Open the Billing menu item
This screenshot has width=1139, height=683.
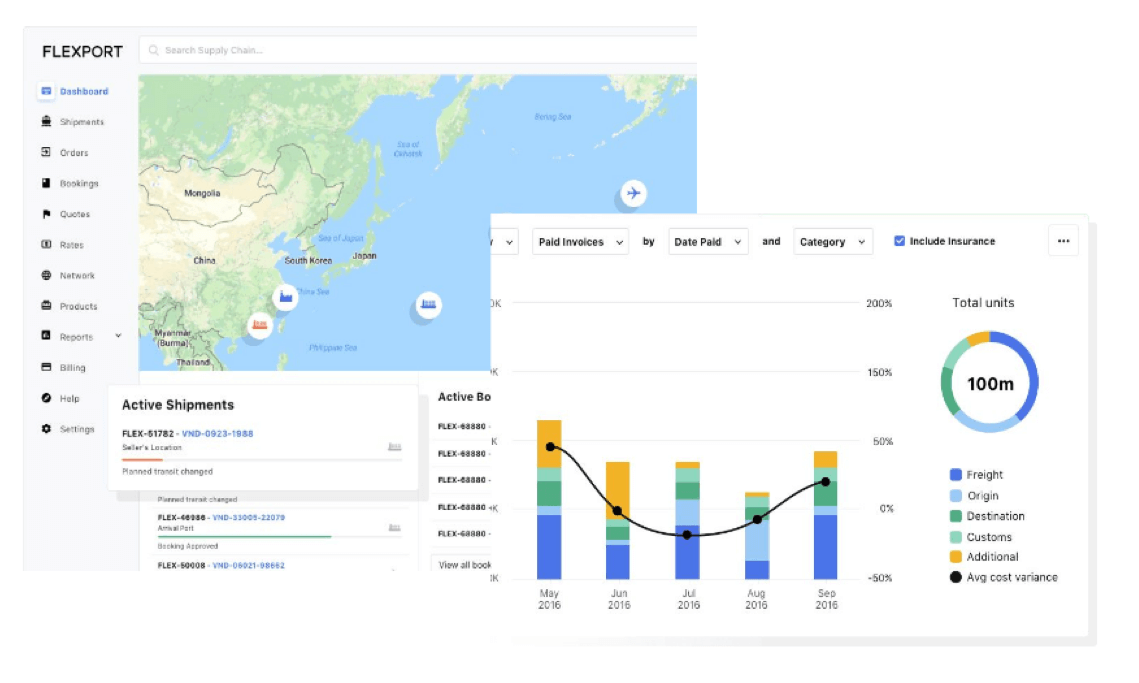pyautogui.click(x=72, y=368)
